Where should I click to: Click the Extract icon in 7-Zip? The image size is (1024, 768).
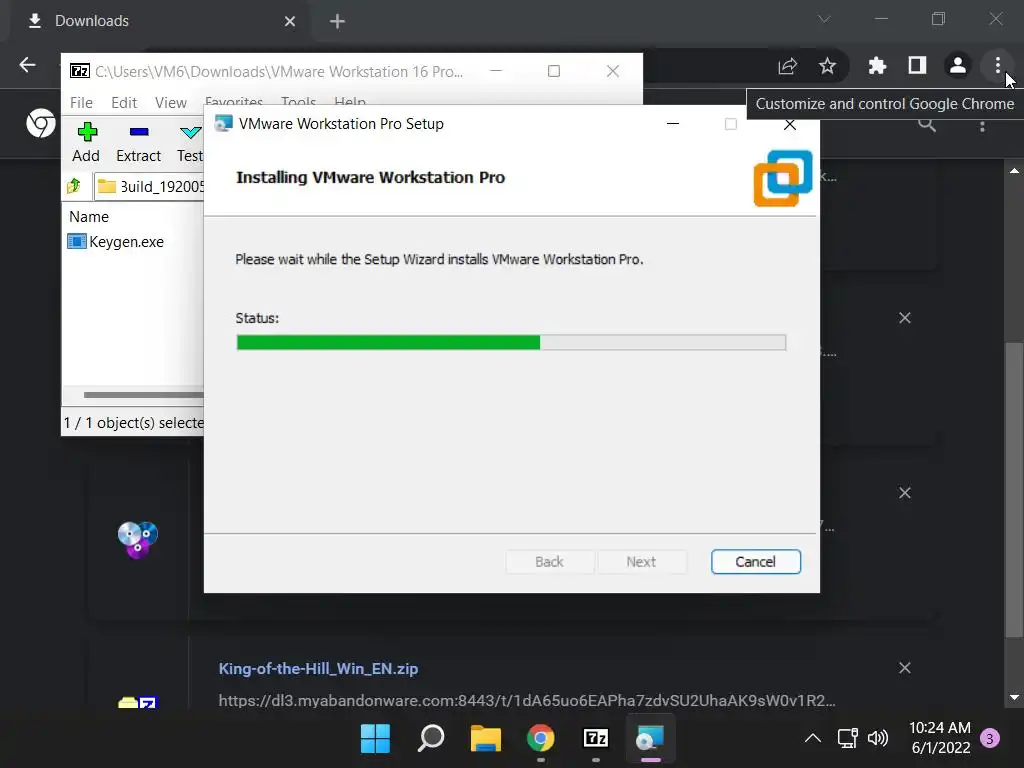tap(138, 142)
